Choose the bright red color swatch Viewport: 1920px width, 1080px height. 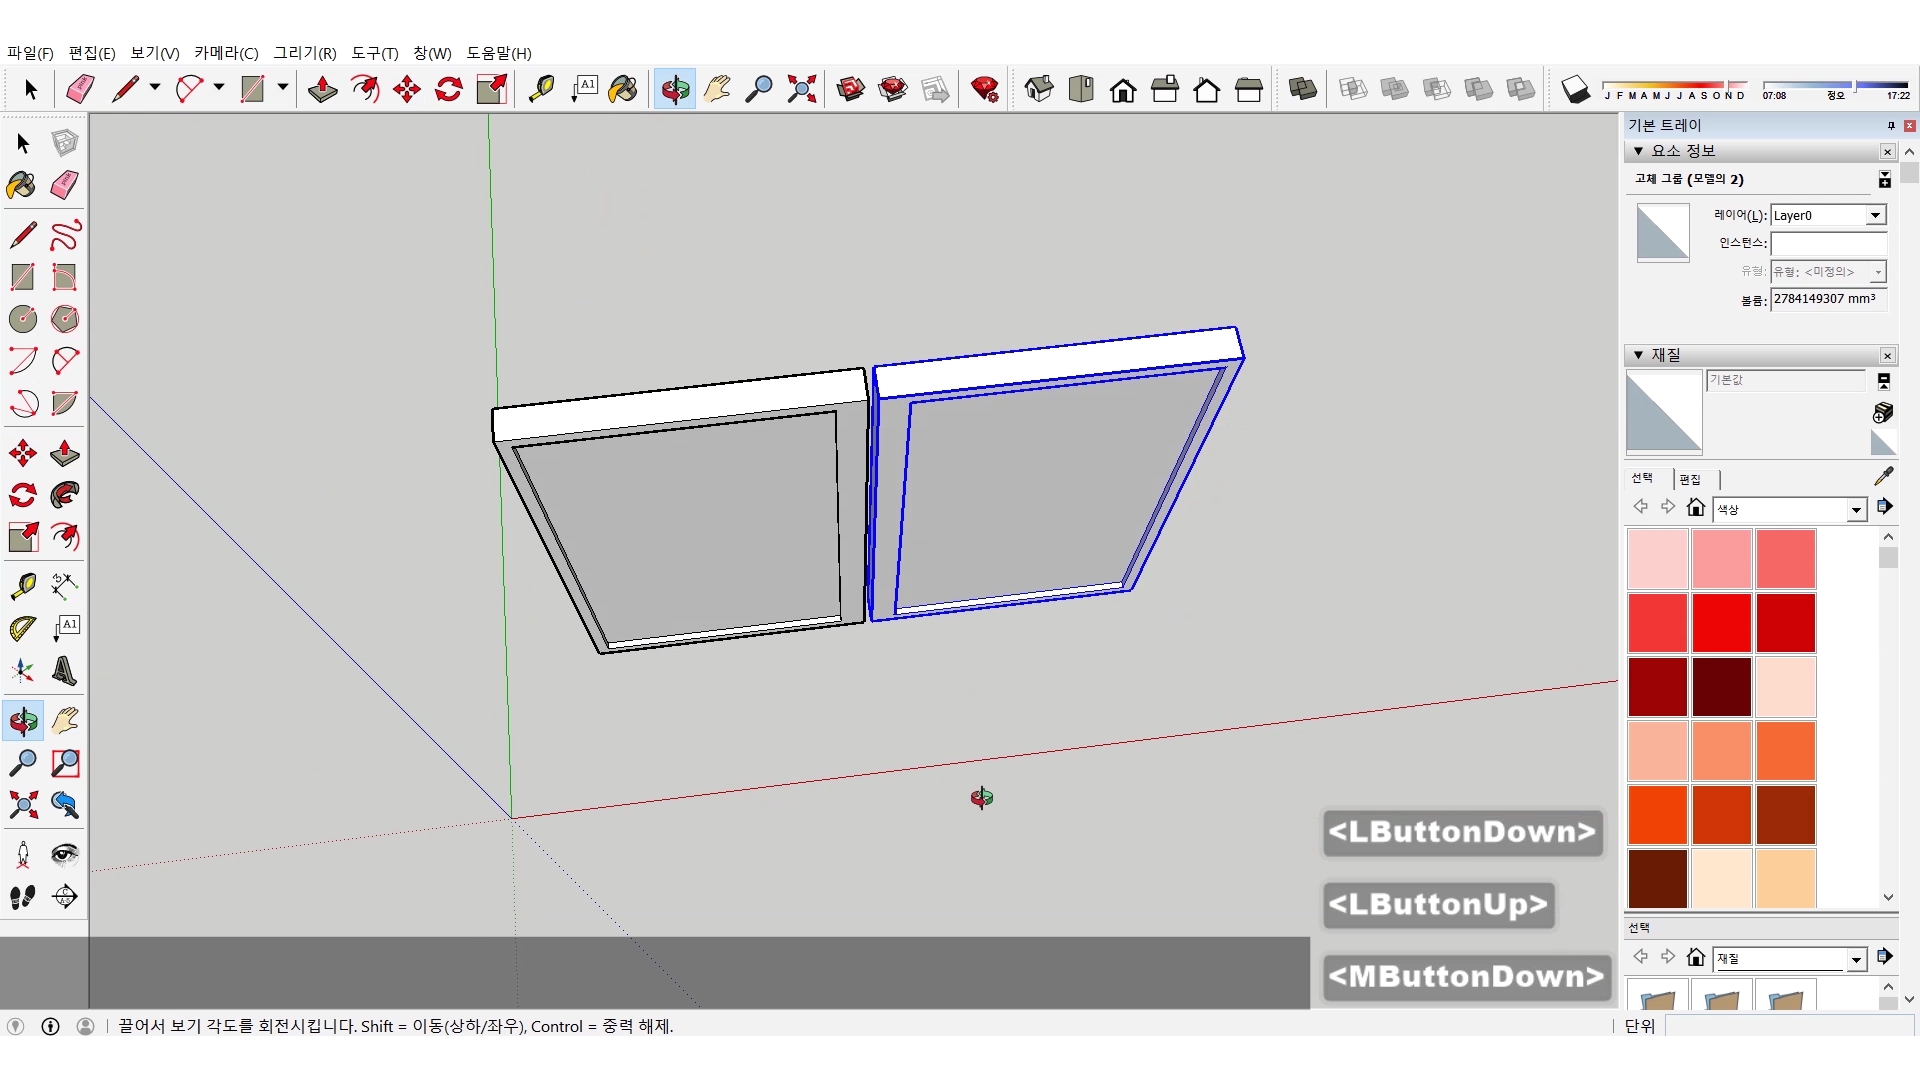click(1721, 623)
